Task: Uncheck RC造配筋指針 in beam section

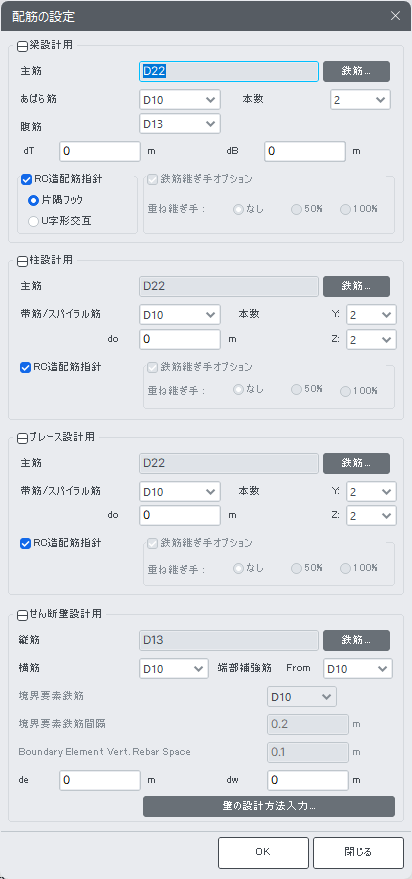Action: click(26, 180)
